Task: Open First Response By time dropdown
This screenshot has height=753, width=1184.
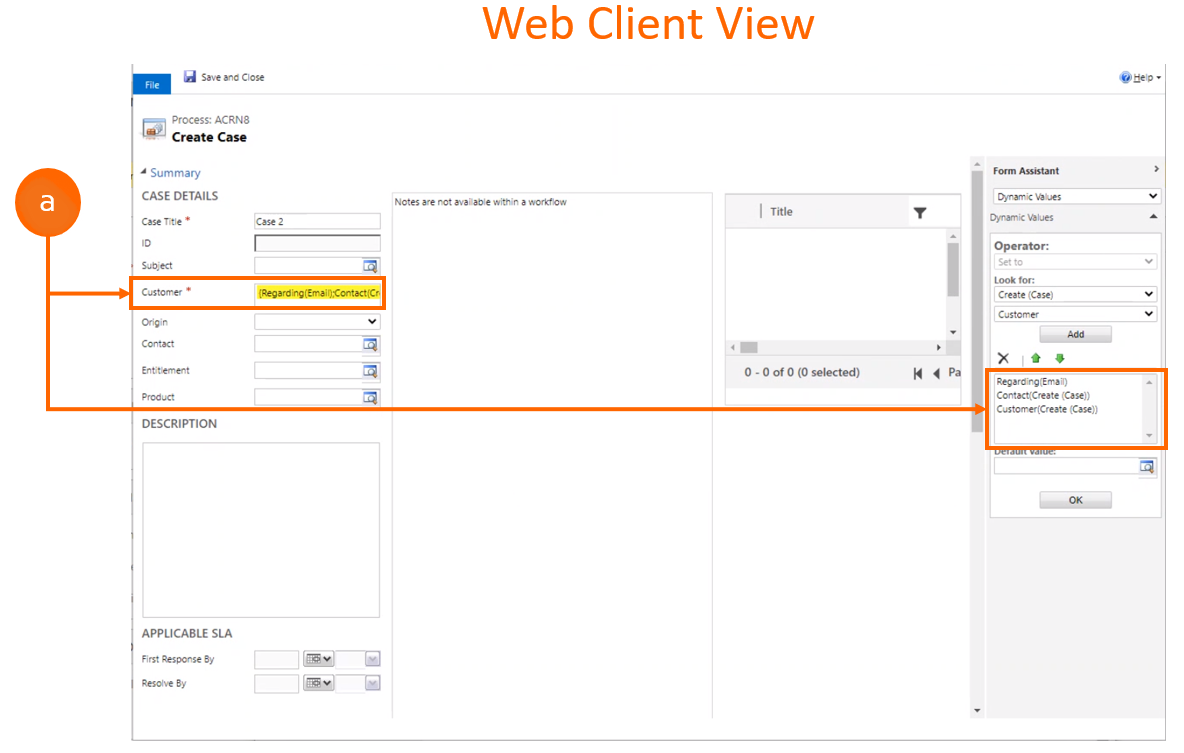Action: coord(372,659)
